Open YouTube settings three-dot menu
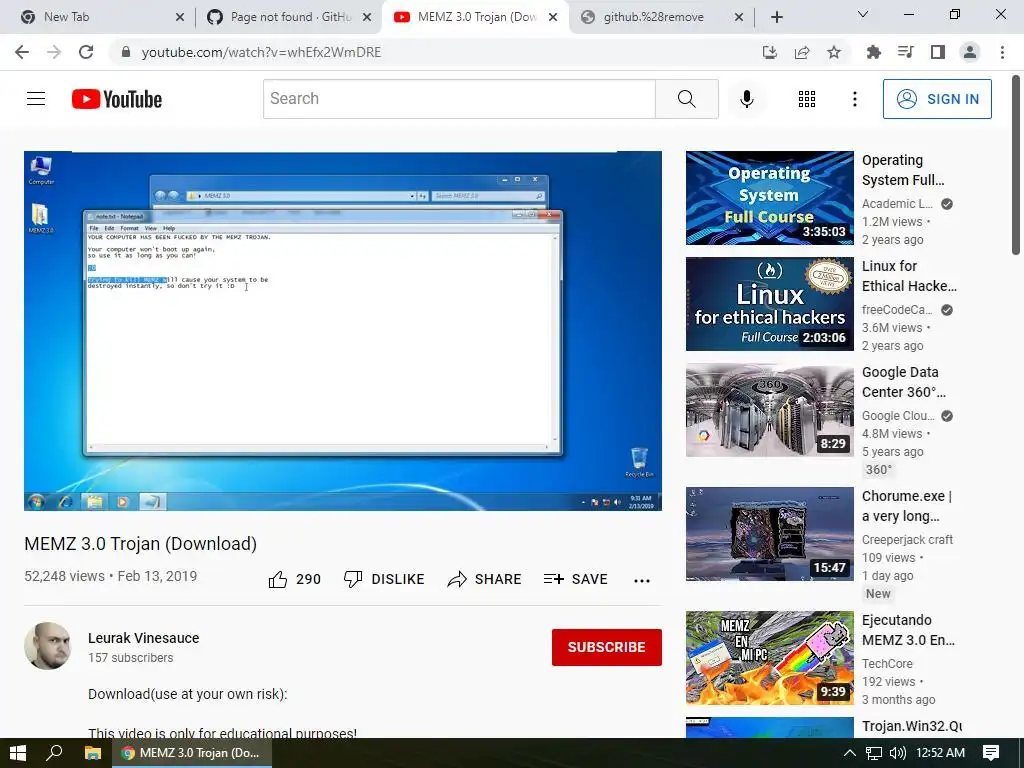The width and height of the screenshot is (1024, 768). [854, 99]
